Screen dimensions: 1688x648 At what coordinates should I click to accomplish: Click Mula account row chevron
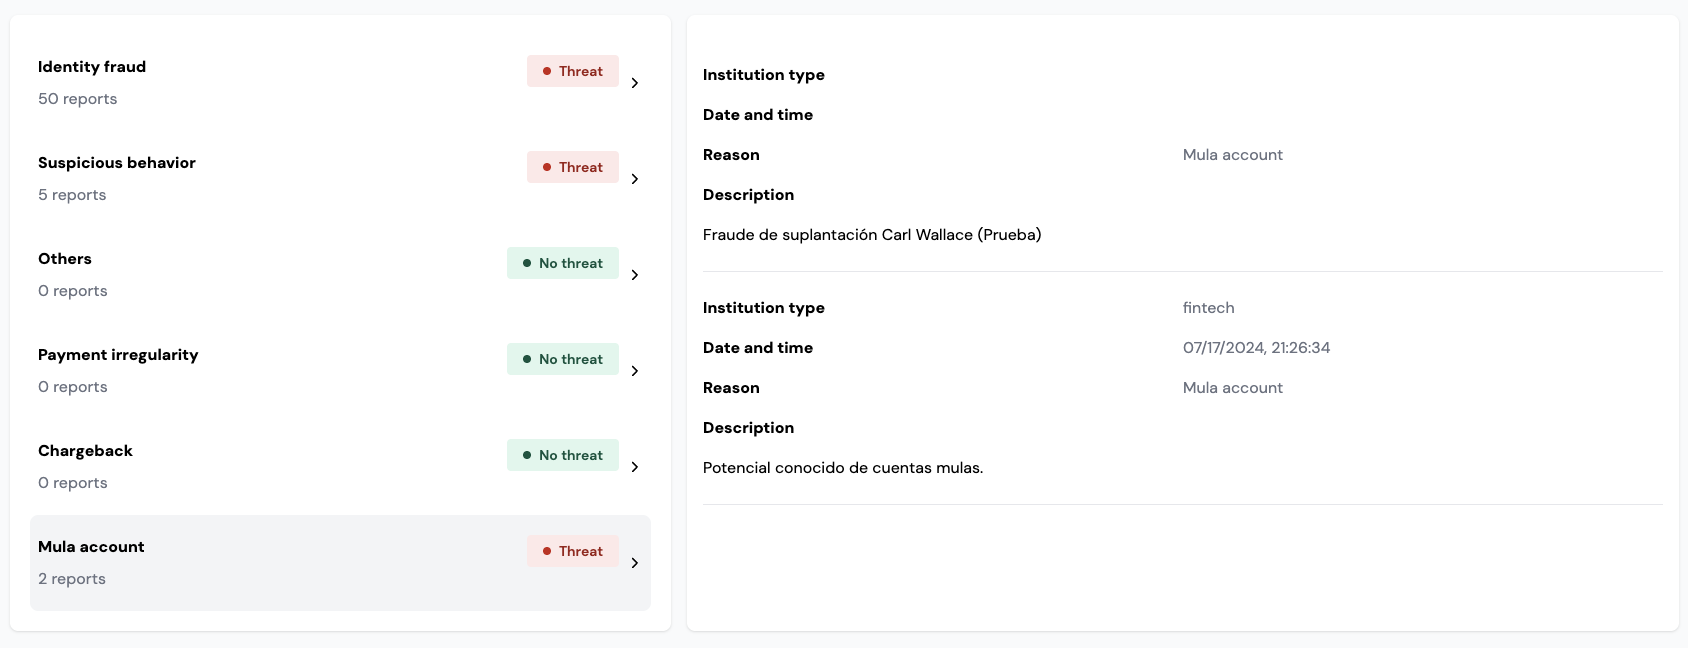pyautogui.click(x=635, y=563)
